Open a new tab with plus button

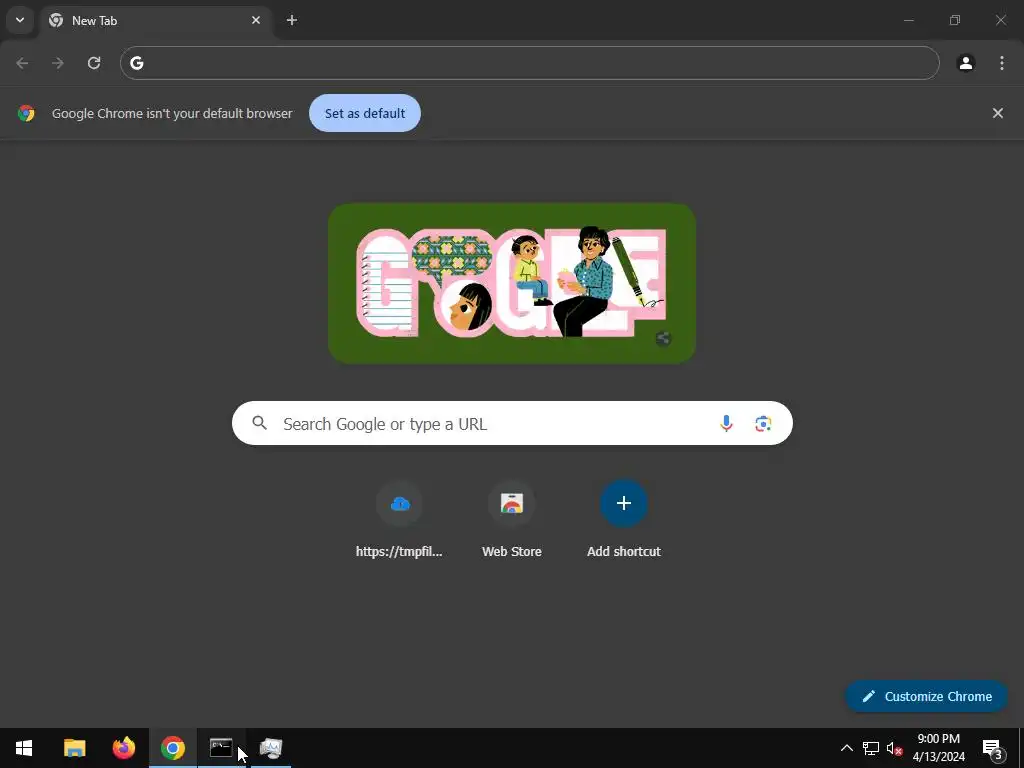pyautogui.click(x=292, y=20)
